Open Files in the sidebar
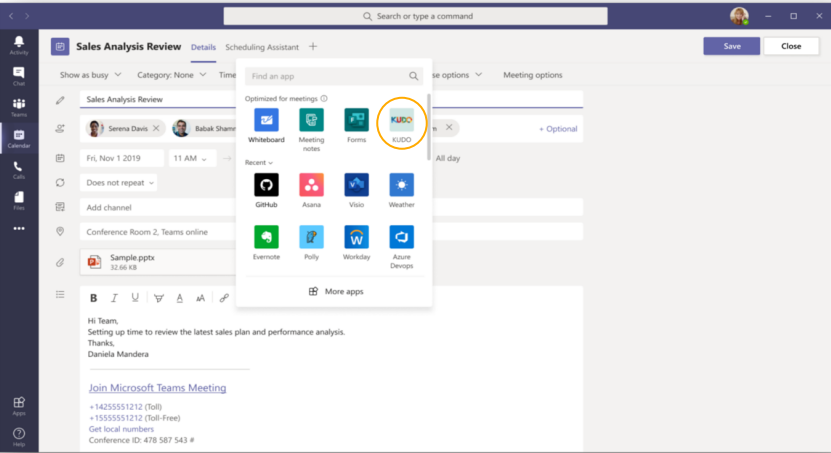Viewport: 831px width, 453px height. pos(19,201)
